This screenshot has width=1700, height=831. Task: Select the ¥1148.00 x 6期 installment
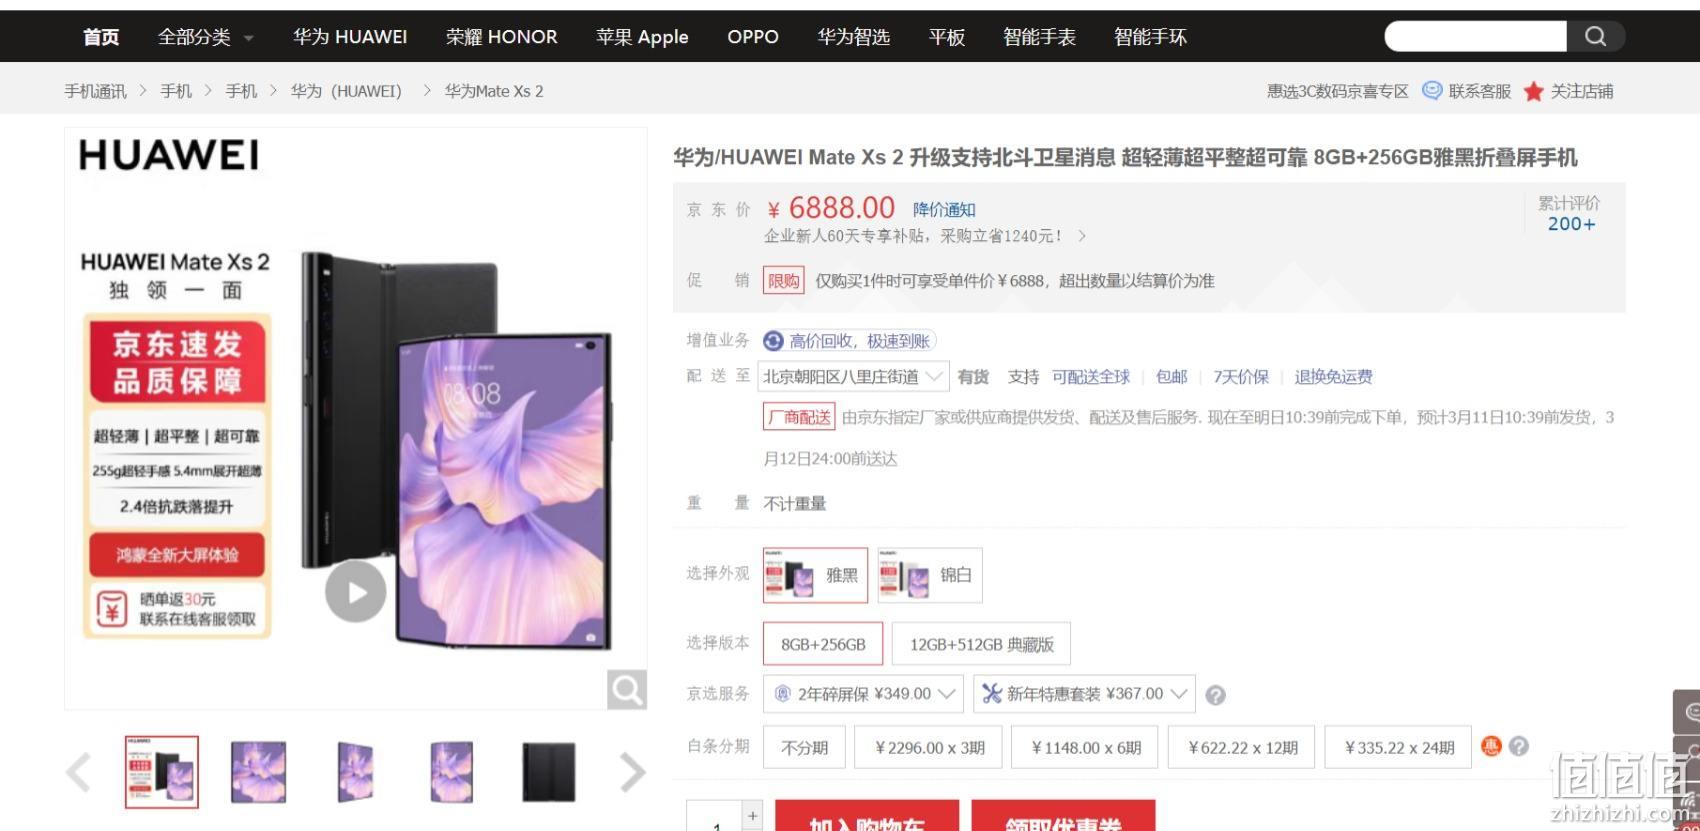click(x=1085, y=747)
